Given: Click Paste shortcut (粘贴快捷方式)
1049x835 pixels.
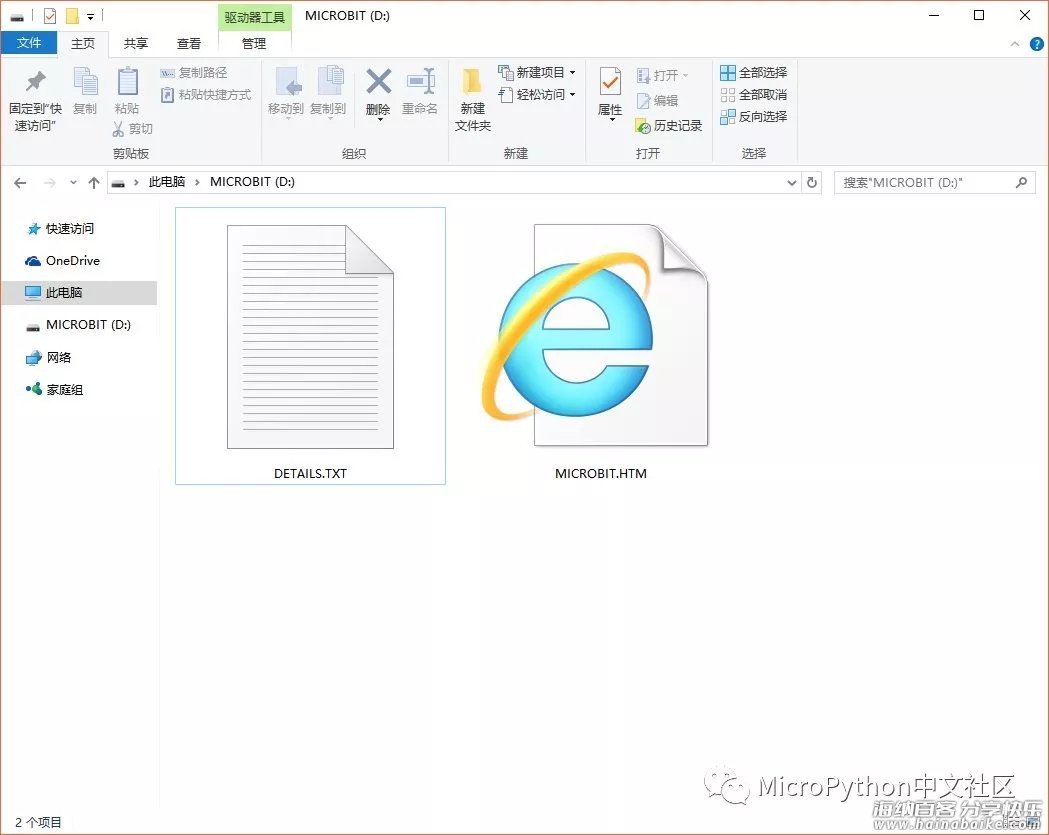Looking at the screenshot, I should point(206,94).
